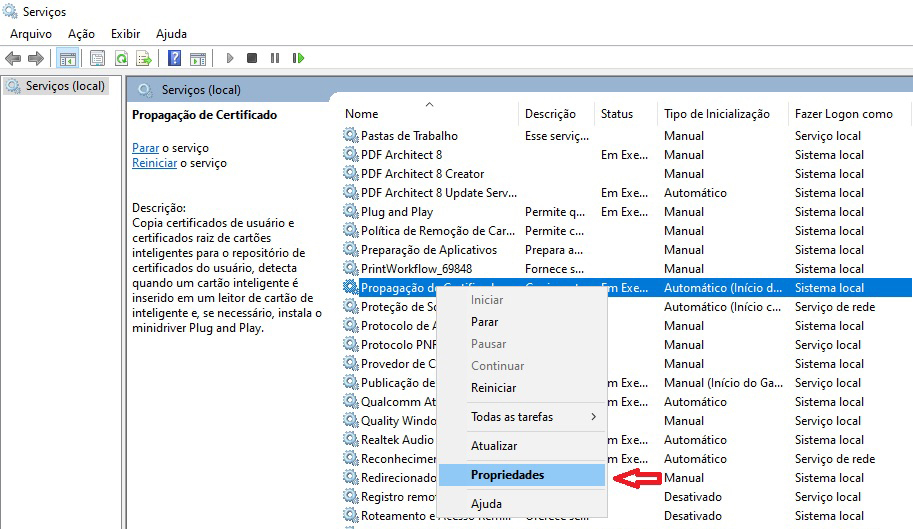Sort services by the Nome column header
The image size is (913, 529).
(x=362, y=114)
